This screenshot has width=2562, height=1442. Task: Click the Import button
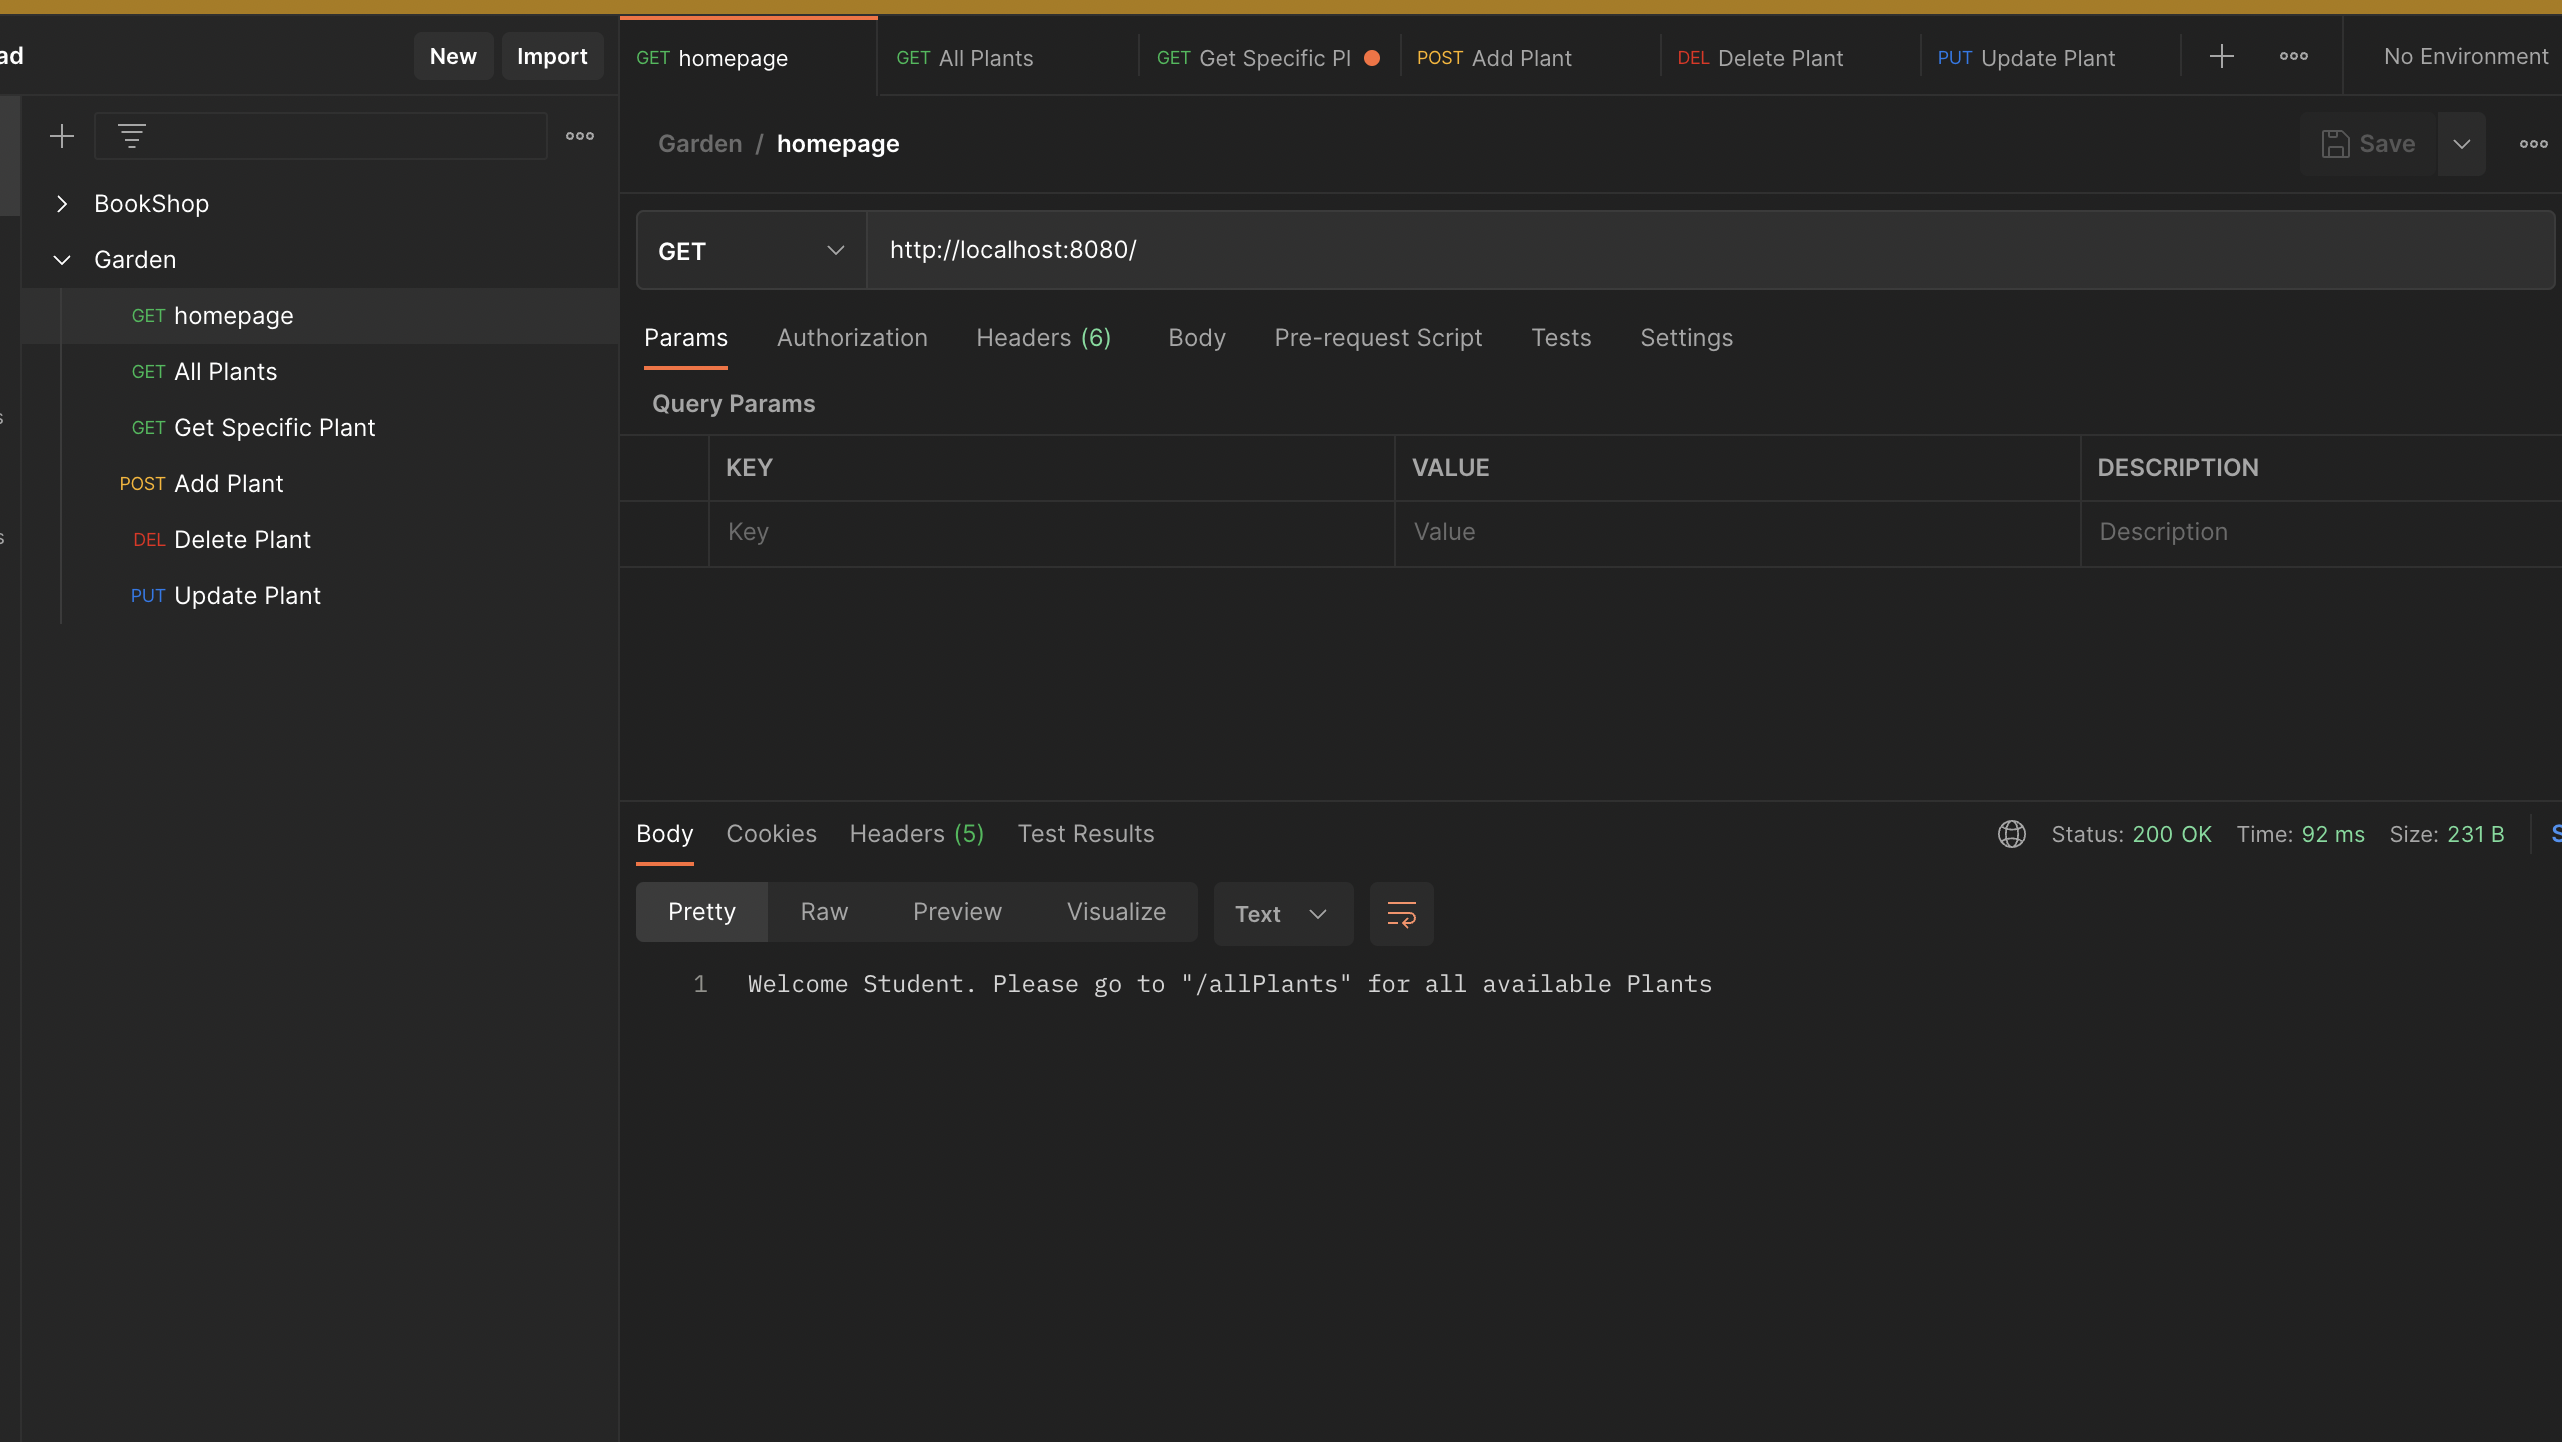click(x=552, y=56)
